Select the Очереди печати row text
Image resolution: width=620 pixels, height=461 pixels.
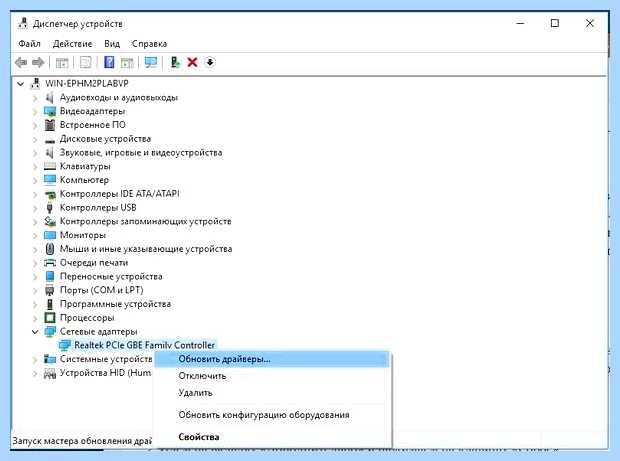click(x=94, y=263)
